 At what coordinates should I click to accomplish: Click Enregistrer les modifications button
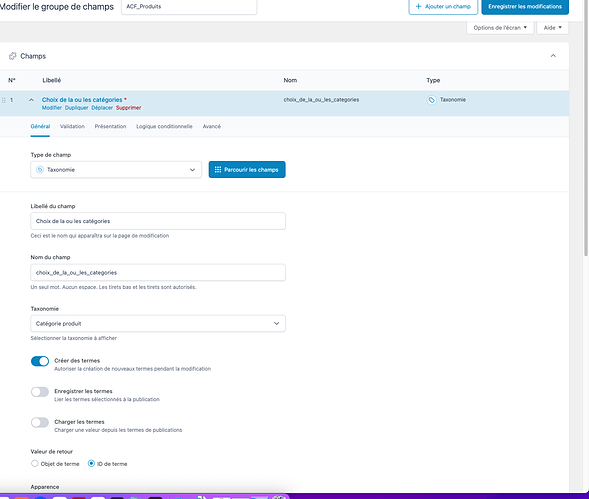(x=525, y=7)
